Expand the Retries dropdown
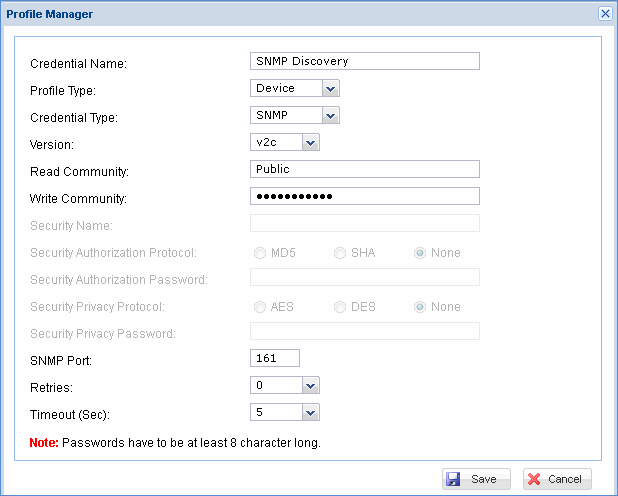Screen dimensions: 618x496 [309, 385]
